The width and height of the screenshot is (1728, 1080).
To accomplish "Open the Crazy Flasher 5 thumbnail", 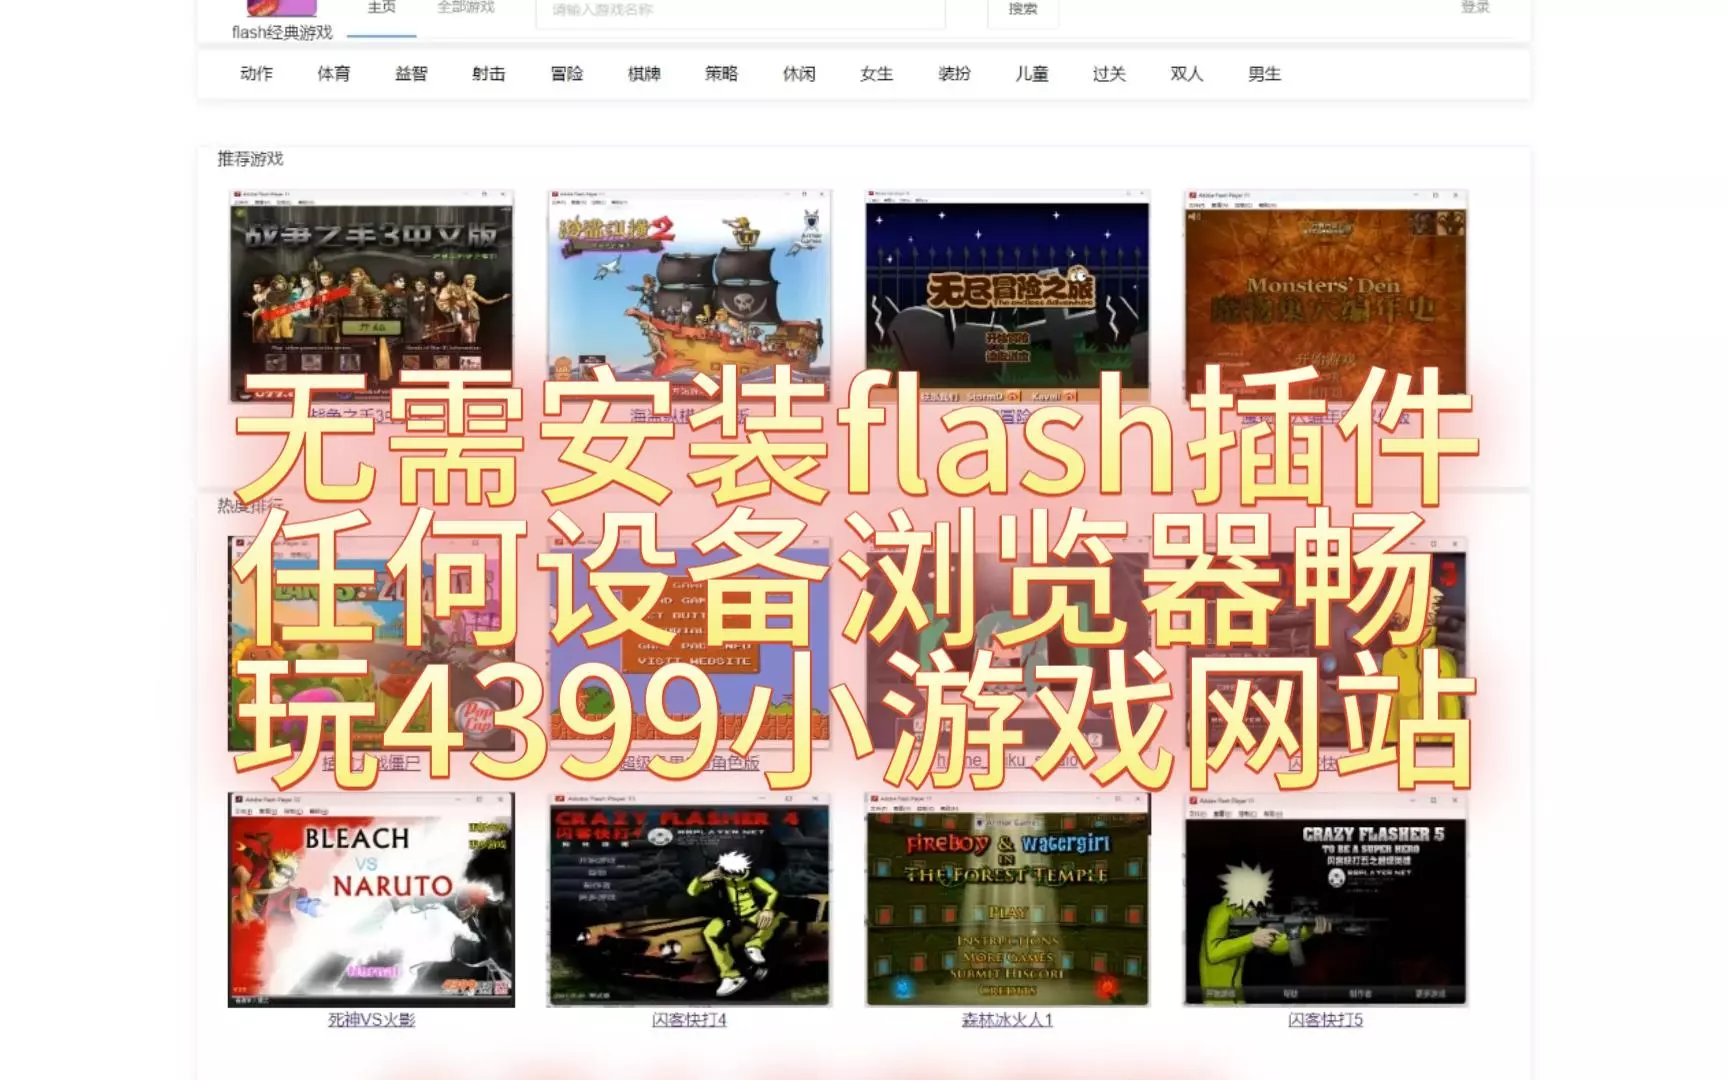I will click(x=1325, y=899).
